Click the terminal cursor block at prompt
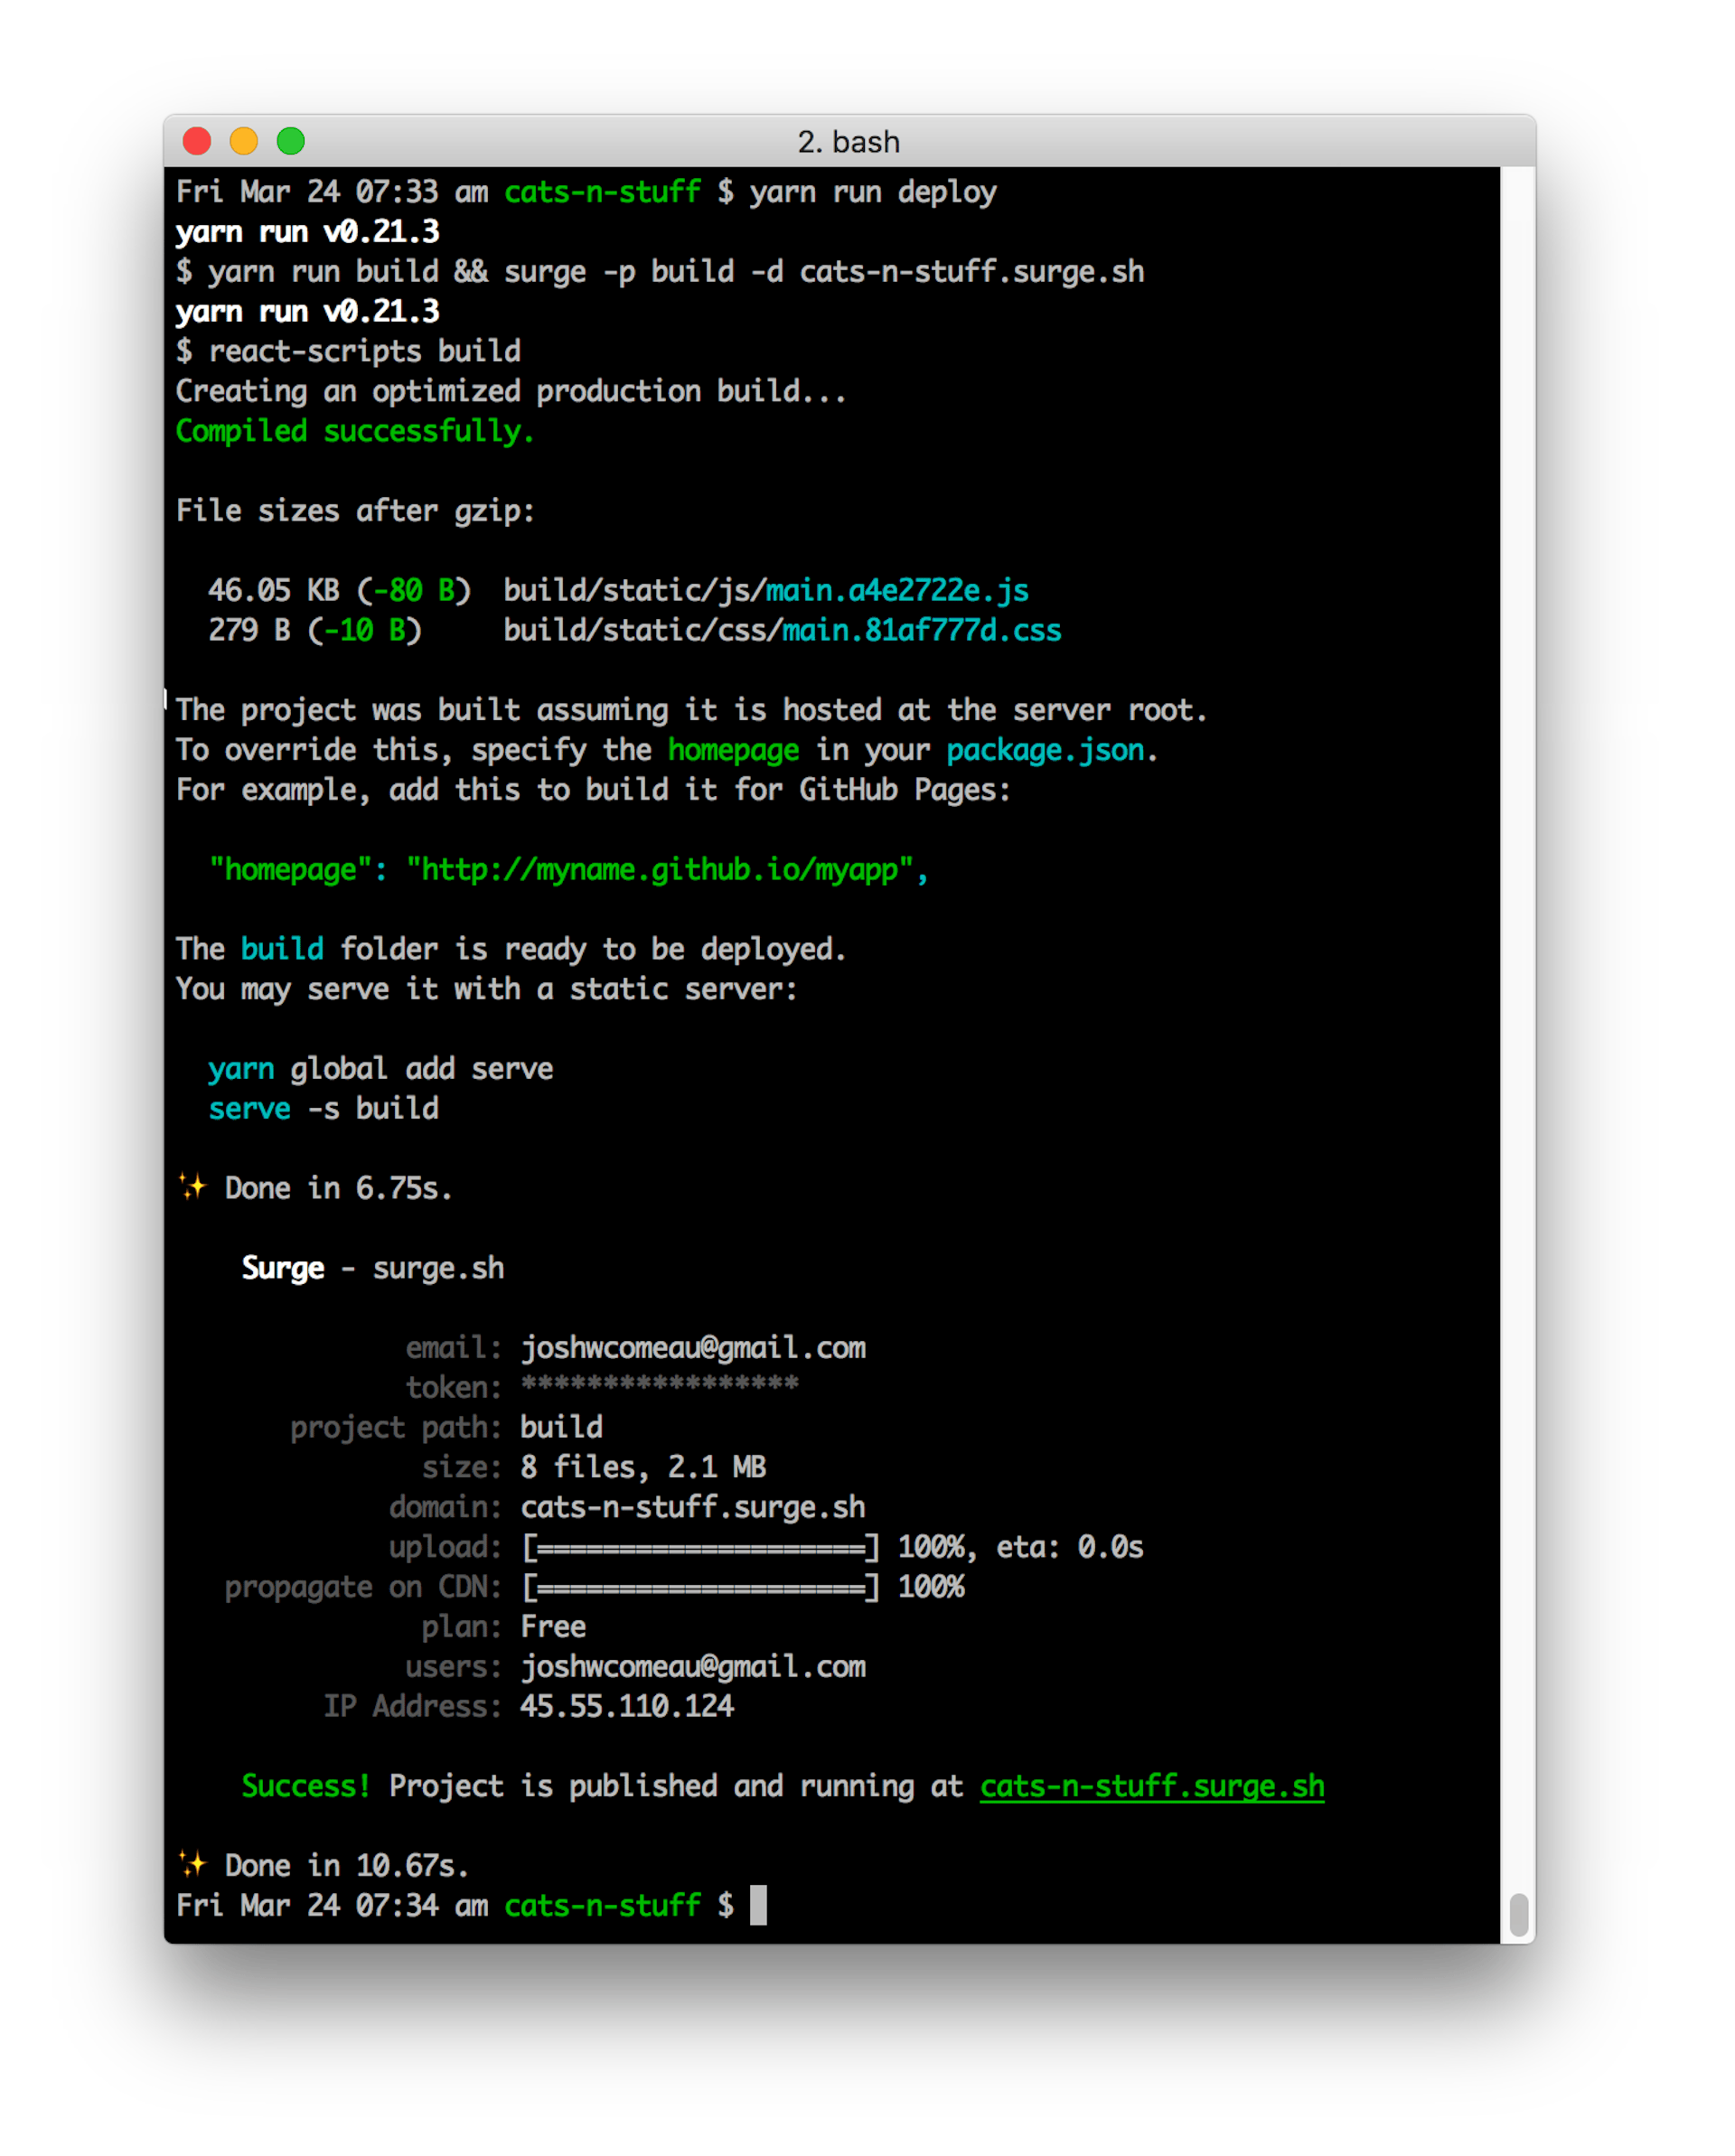The image size is (1735, 2156). click(x=758, y=1905)
